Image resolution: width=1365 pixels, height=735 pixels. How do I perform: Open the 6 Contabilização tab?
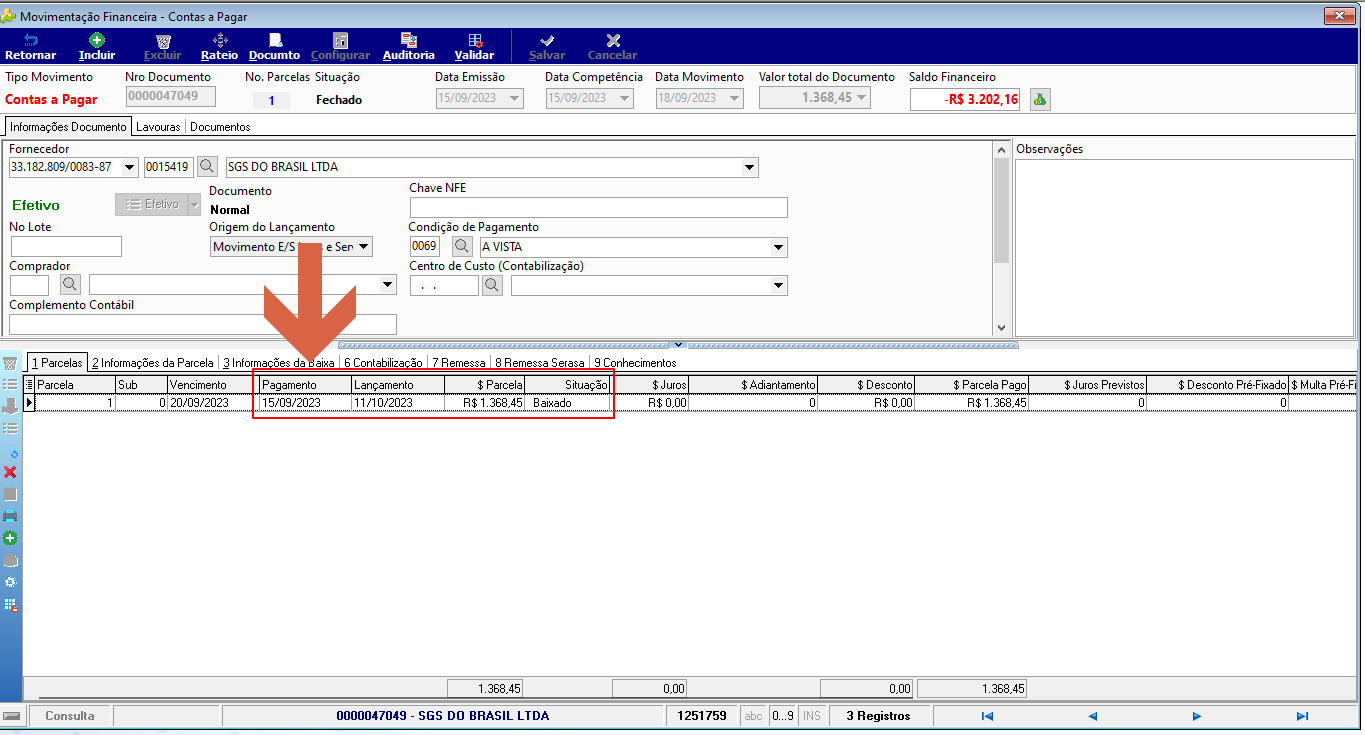tap(383, 363)
